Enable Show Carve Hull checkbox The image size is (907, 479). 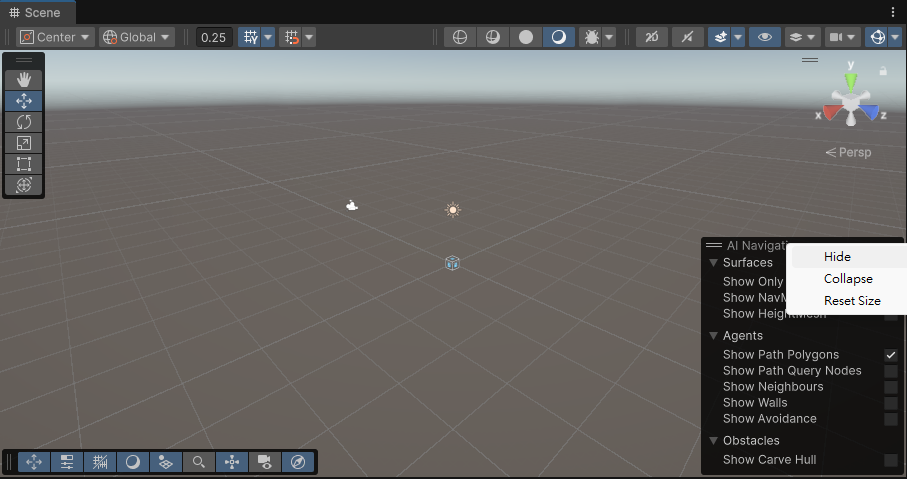point(890,460)
